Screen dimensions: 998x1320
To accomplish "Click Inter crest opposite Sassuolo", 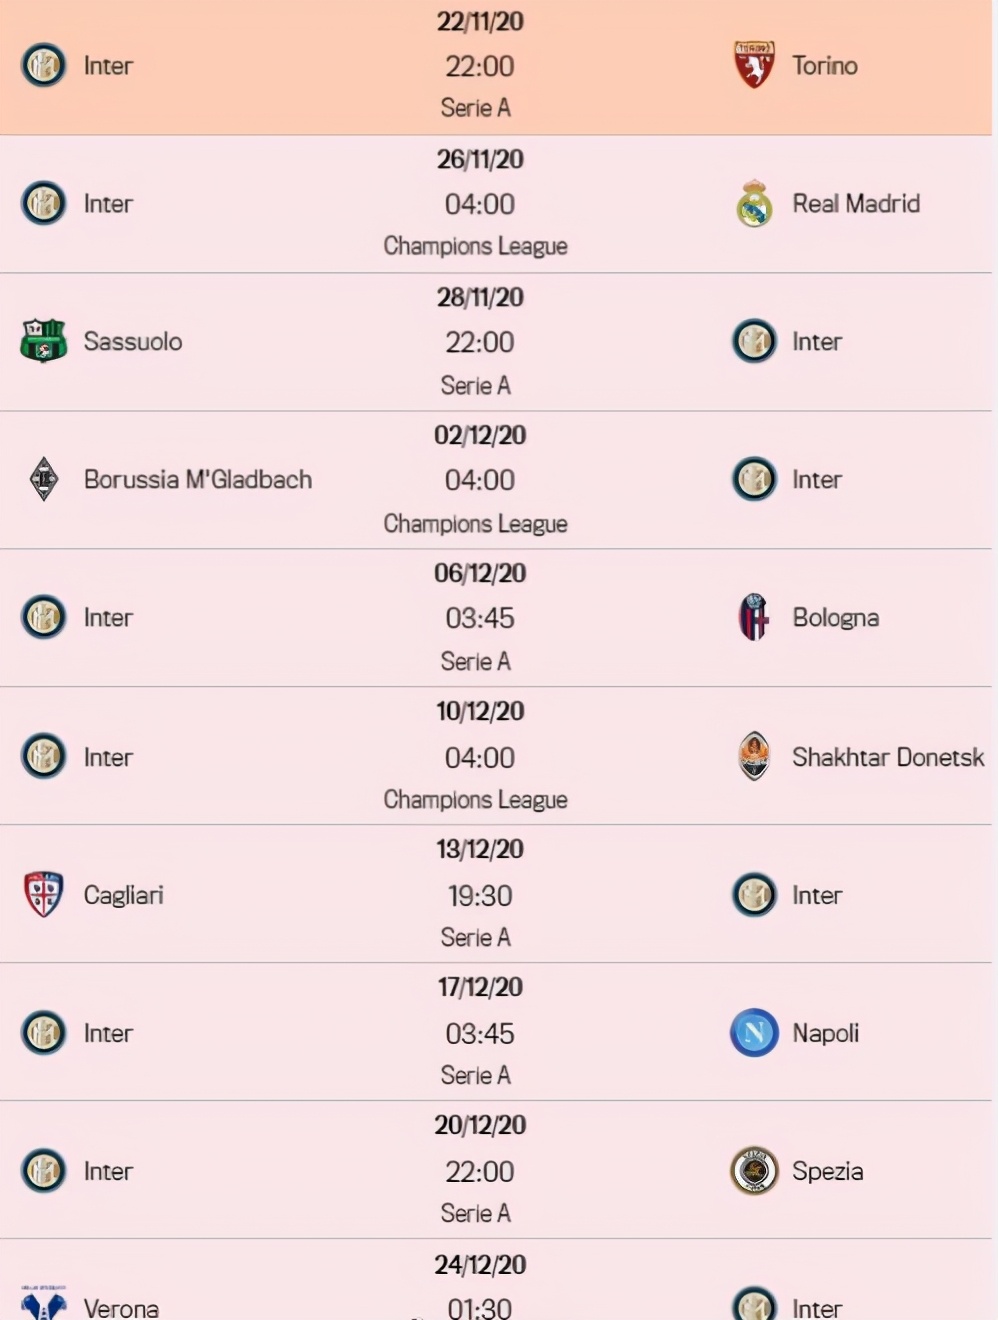I will click(754, 342).
